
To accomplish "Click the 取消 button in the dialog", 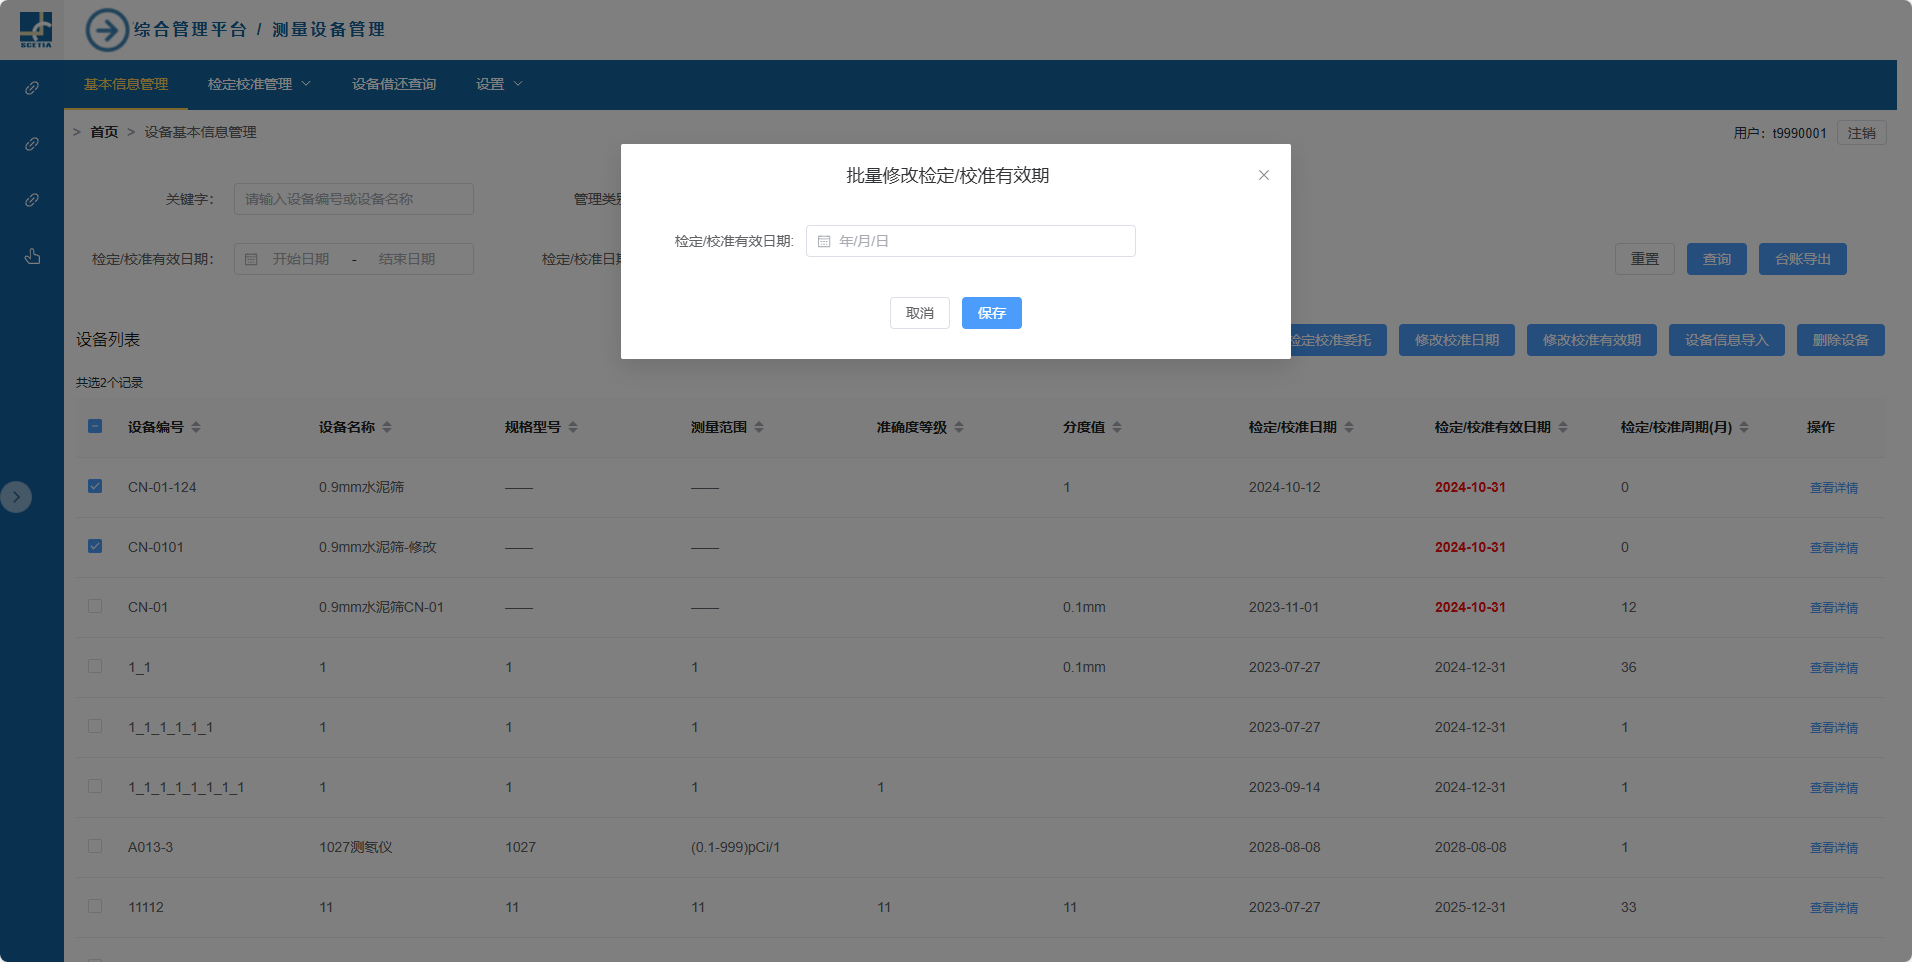I will coord(919,314).
